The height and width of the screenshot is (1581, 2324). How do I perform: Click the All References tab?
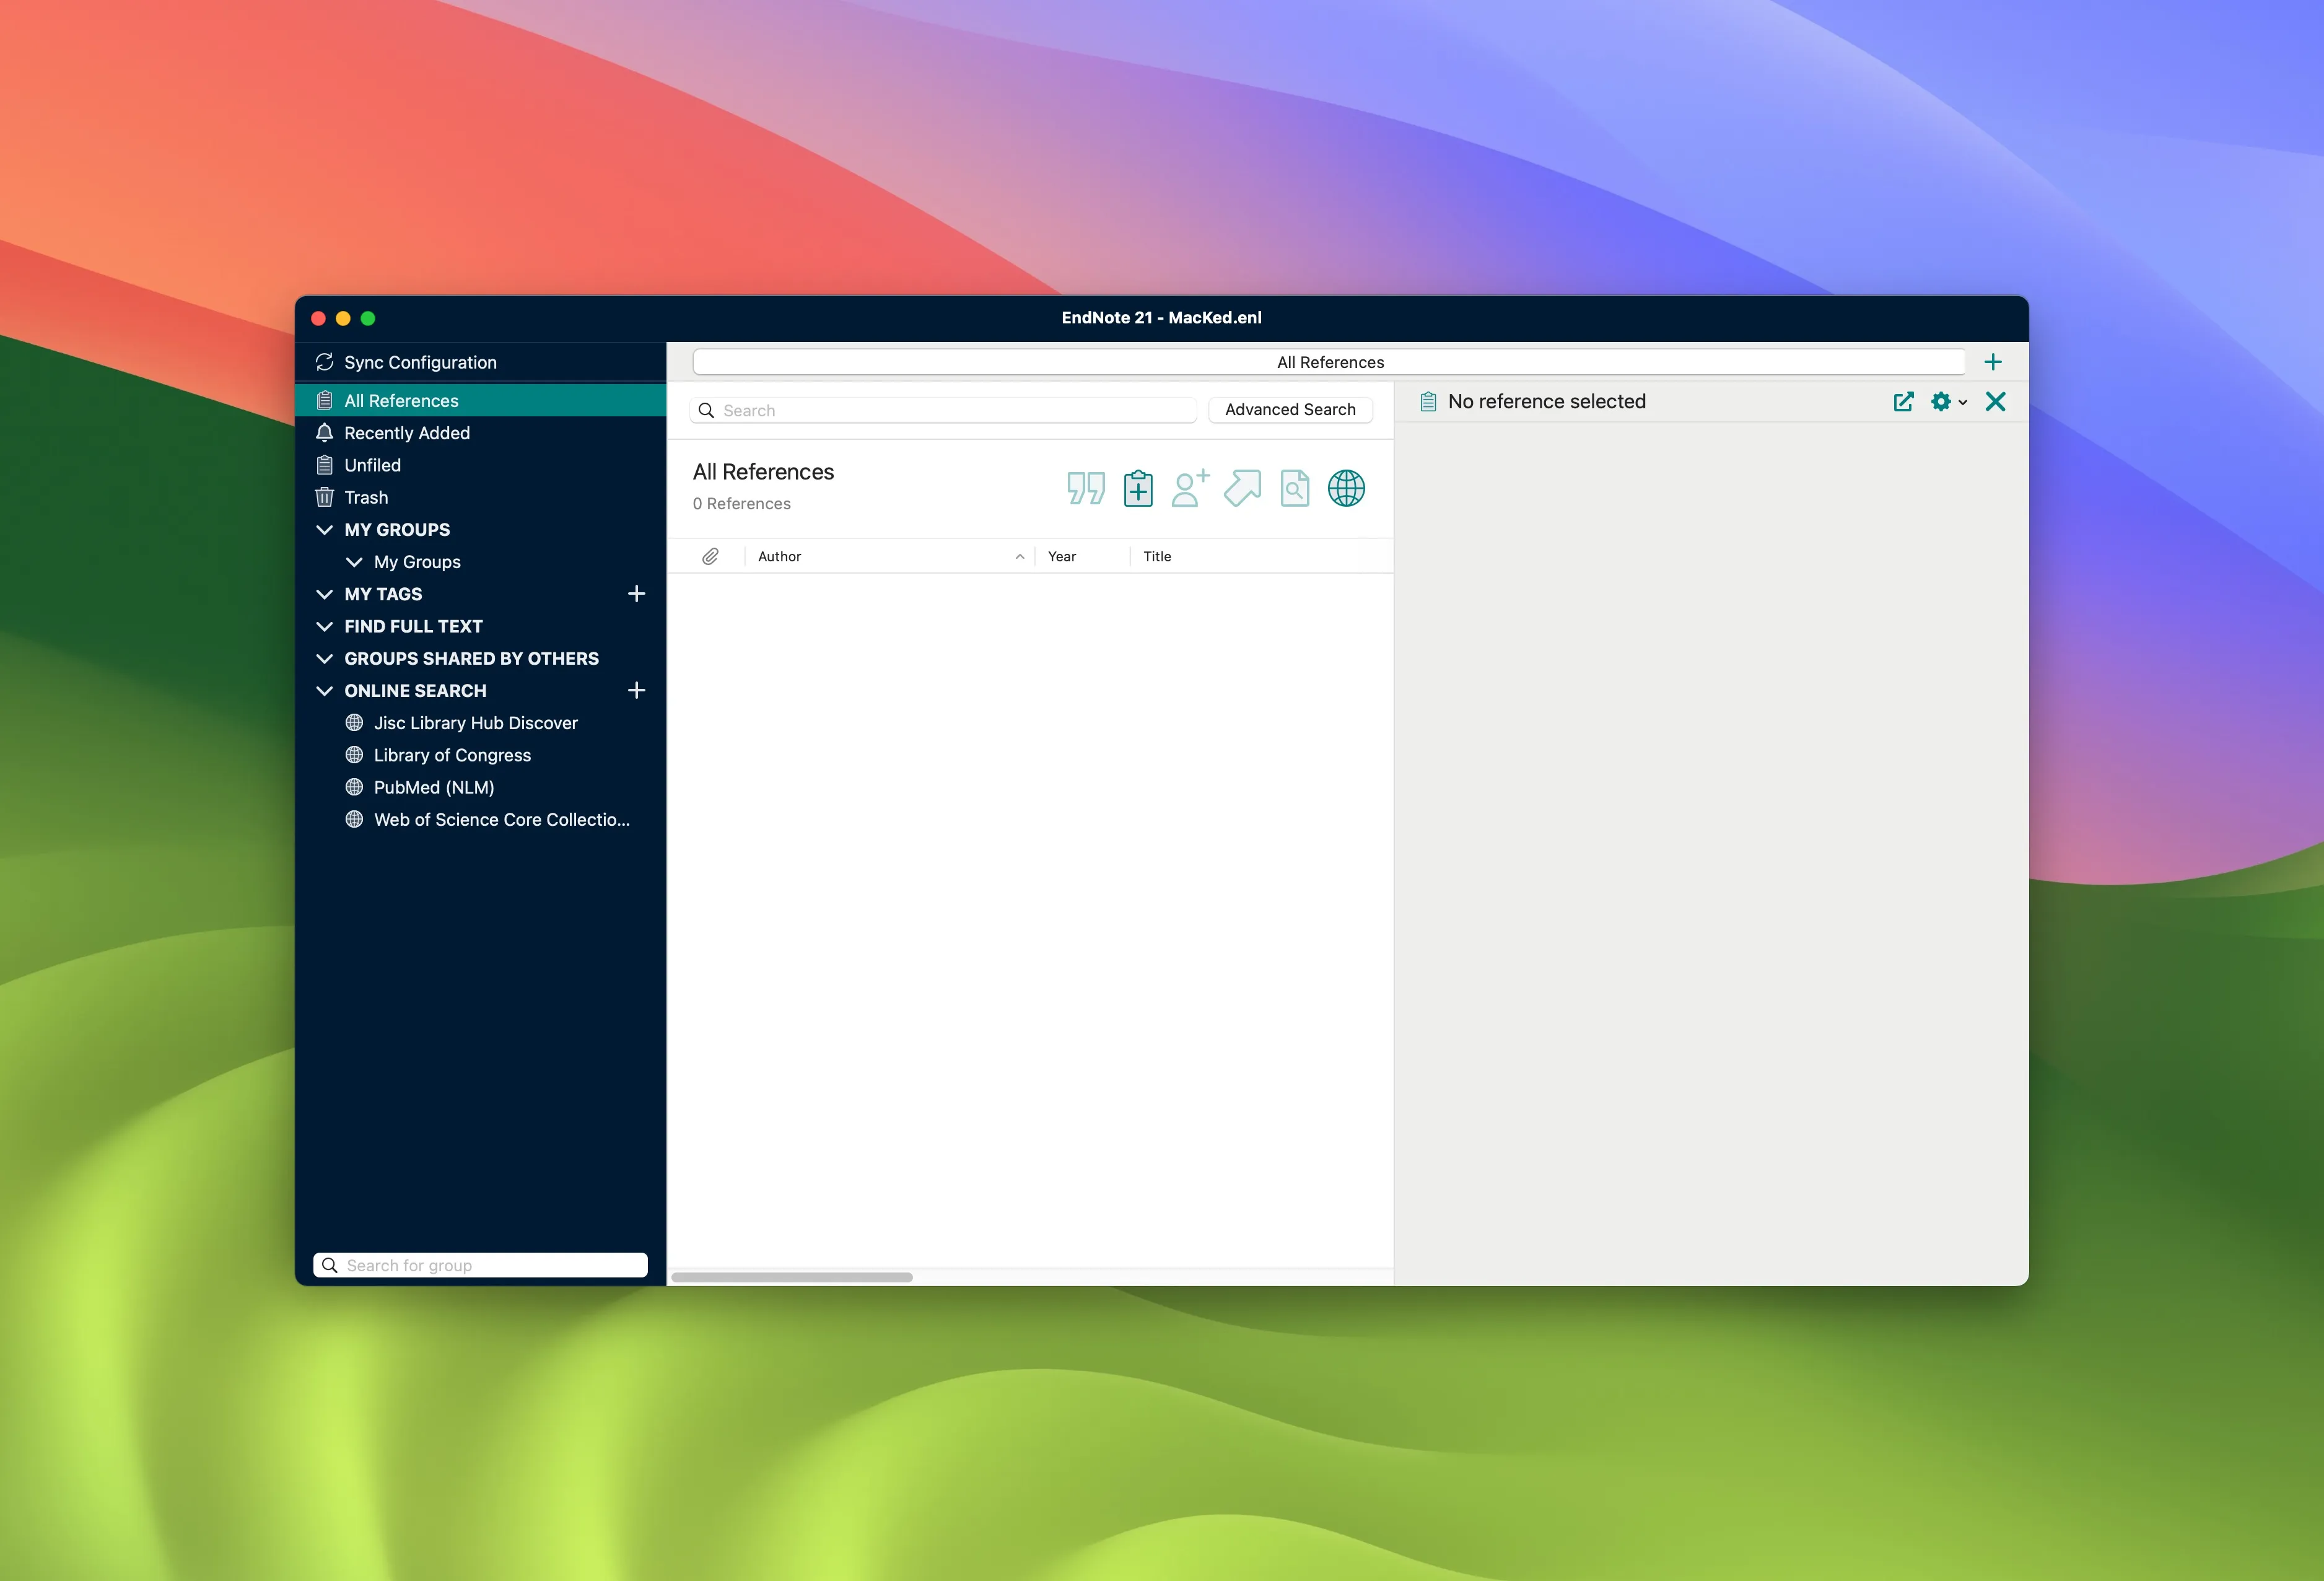pos(1329,362)
